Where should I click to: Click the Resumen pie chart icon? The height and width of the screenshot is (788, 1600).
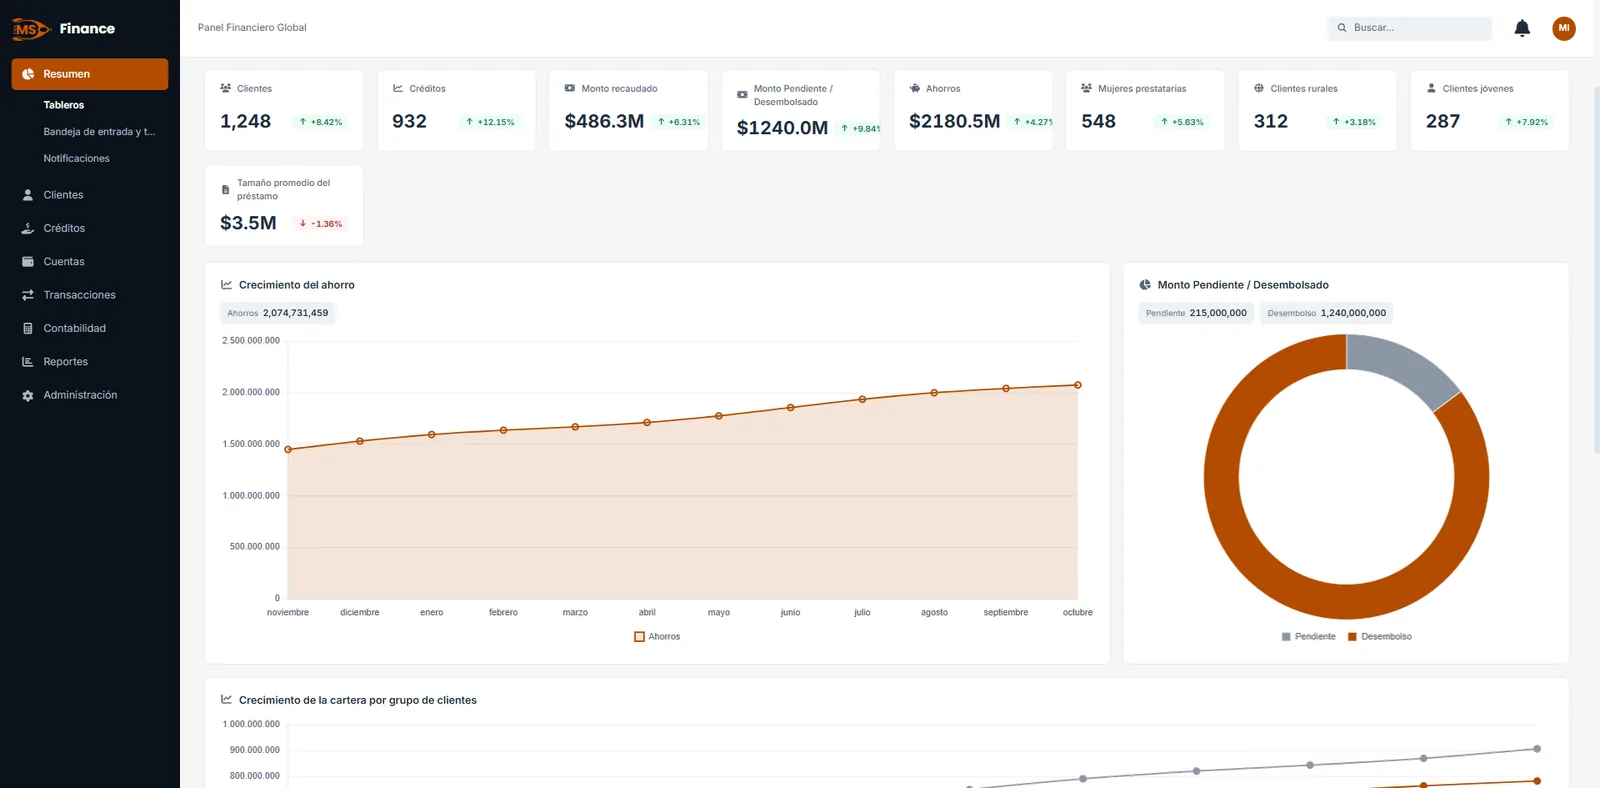pyautogui.click(x=28, y=74)
